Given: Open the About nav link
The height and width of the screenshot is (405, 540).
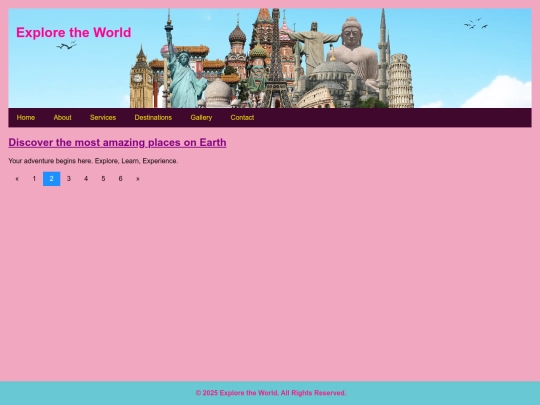Looking at the screenshot, I should point(62,118).
